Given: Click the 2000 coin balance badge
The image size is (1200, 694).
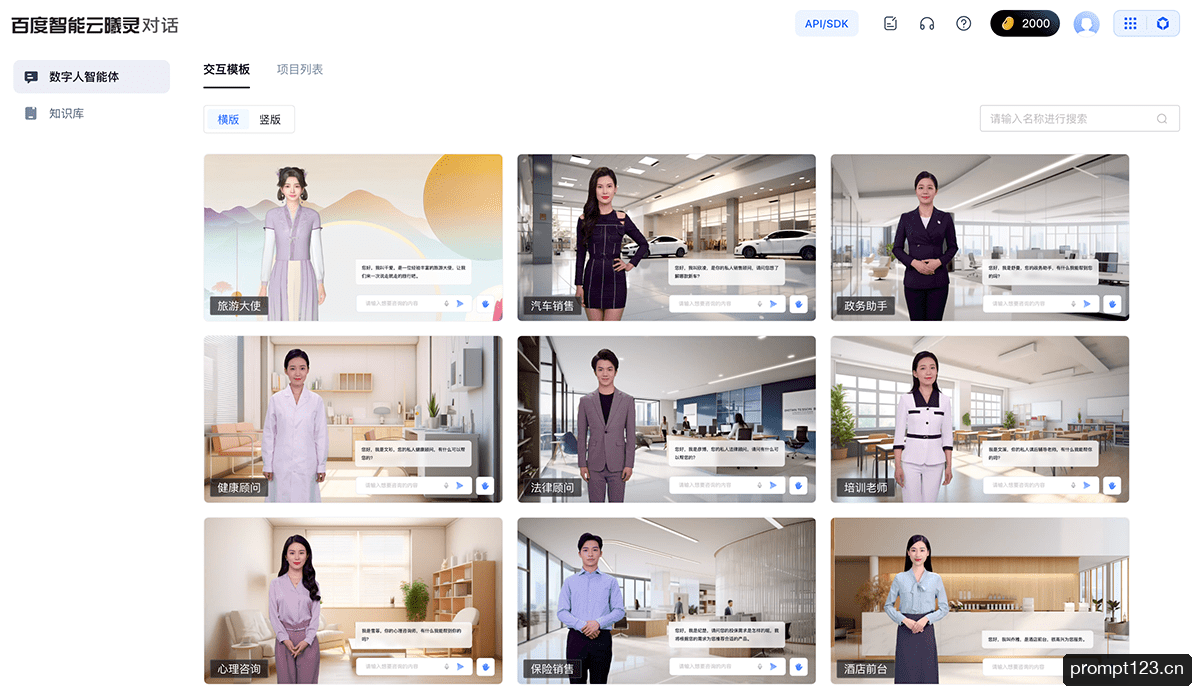Looking at the screenshot, I should tap(1025, 24).
